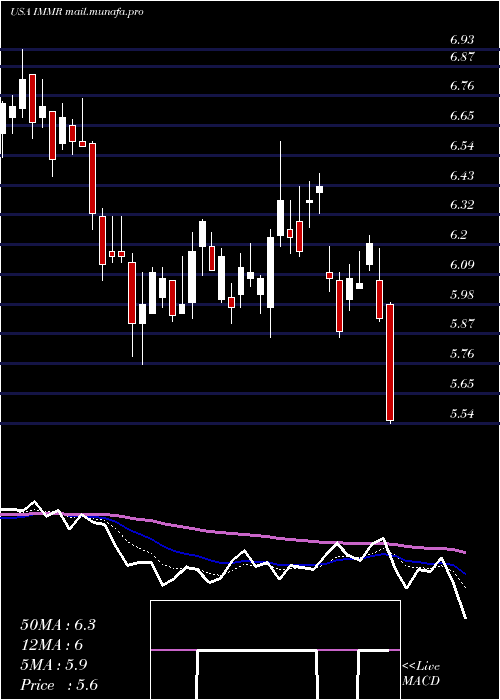Click the Price : 5.6 readout

tap(59, 684)
